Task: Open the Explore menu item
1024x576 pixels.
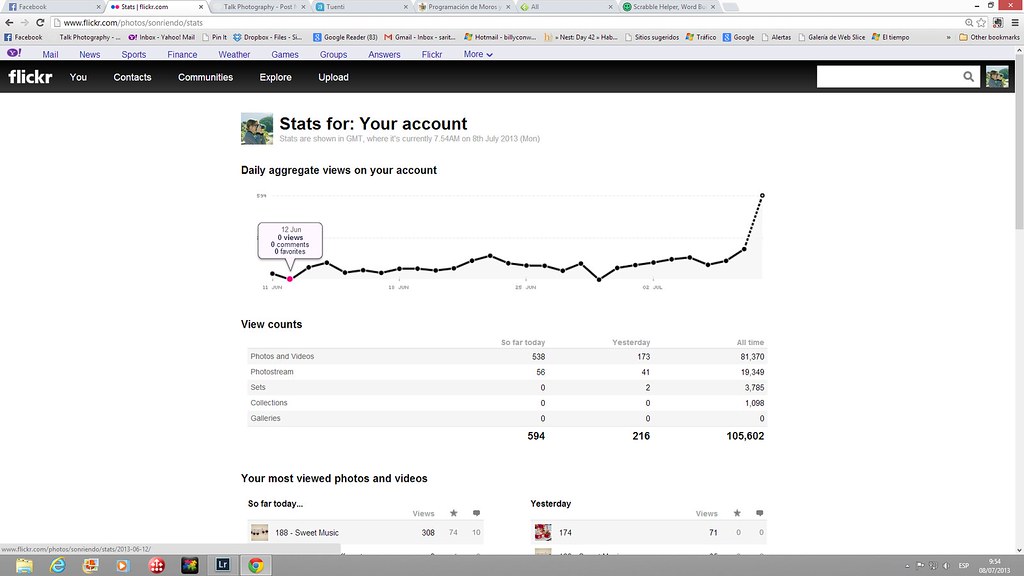Action: (275, 77)
